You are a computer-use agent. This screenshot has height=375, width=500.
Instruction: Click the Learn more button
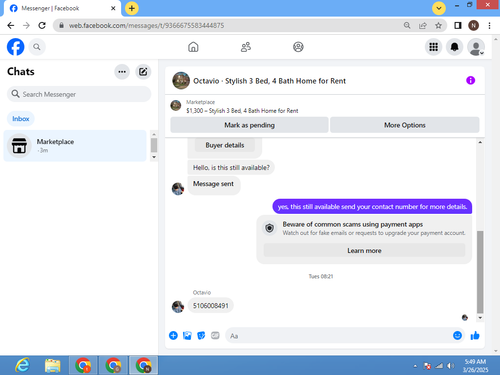pos(364,251)
